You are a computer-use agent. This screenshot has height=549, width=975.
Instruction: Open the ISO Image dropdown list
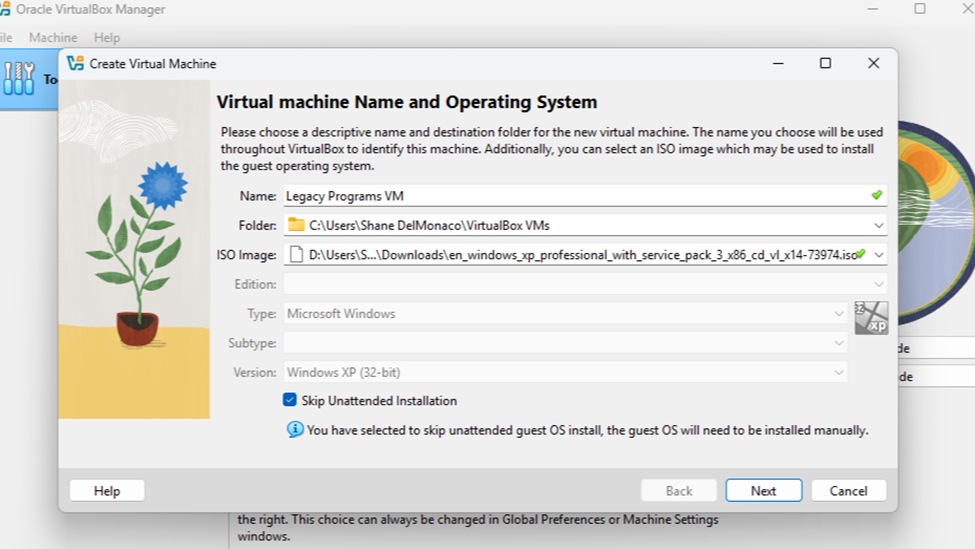tap(878, 255)
